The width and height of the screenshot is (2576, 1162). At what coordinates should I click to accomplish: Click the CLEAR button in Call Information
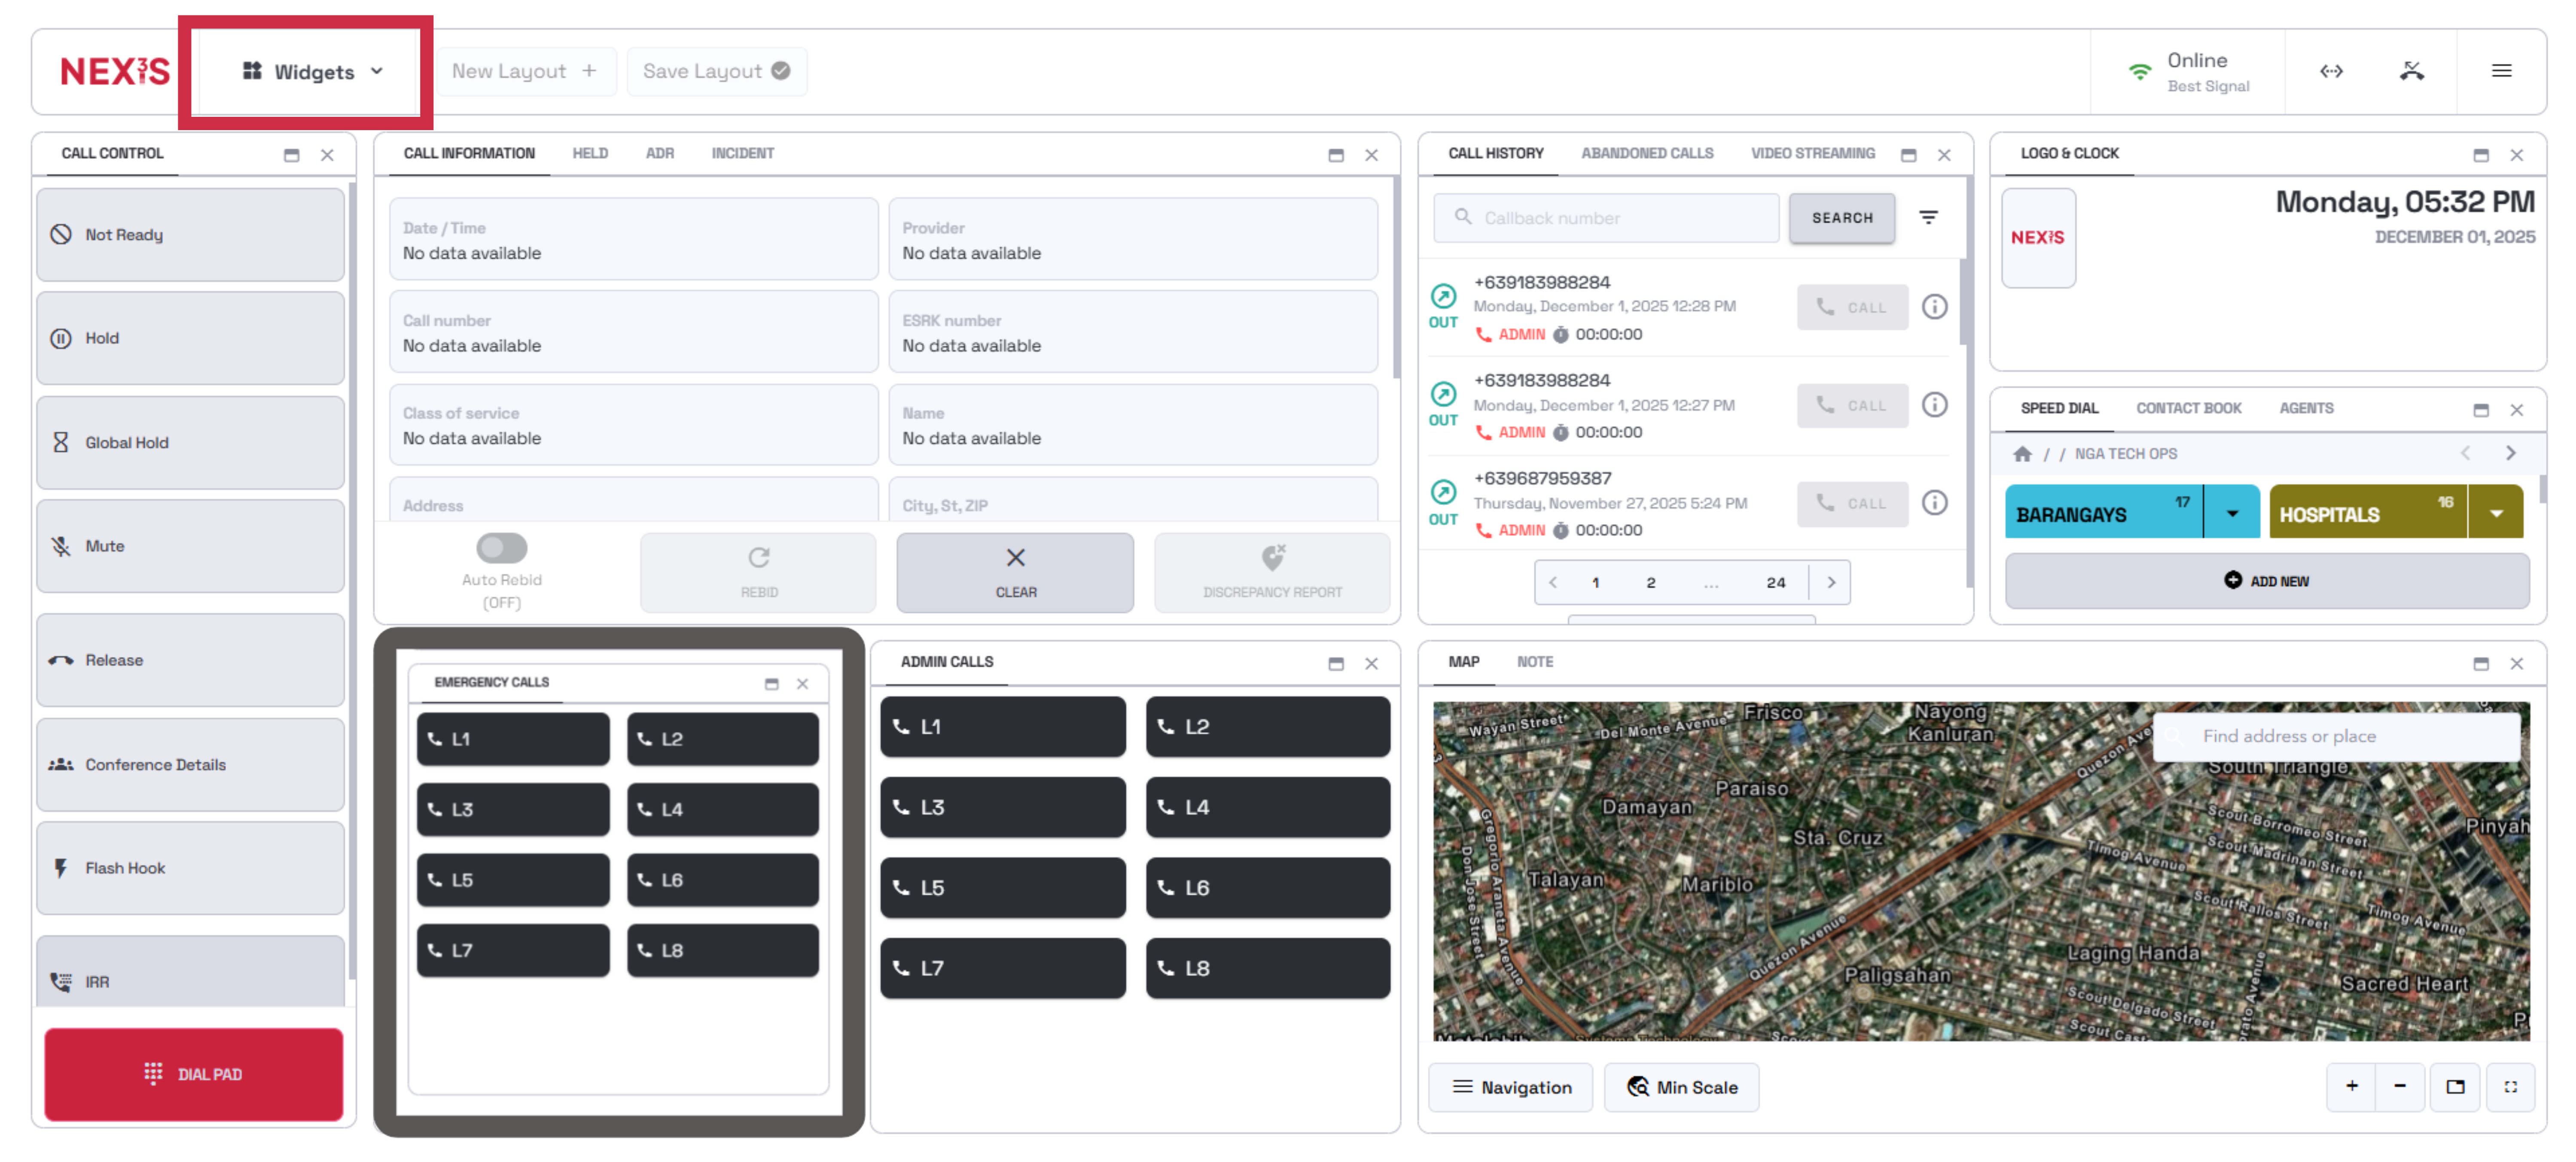point(1015,572)
